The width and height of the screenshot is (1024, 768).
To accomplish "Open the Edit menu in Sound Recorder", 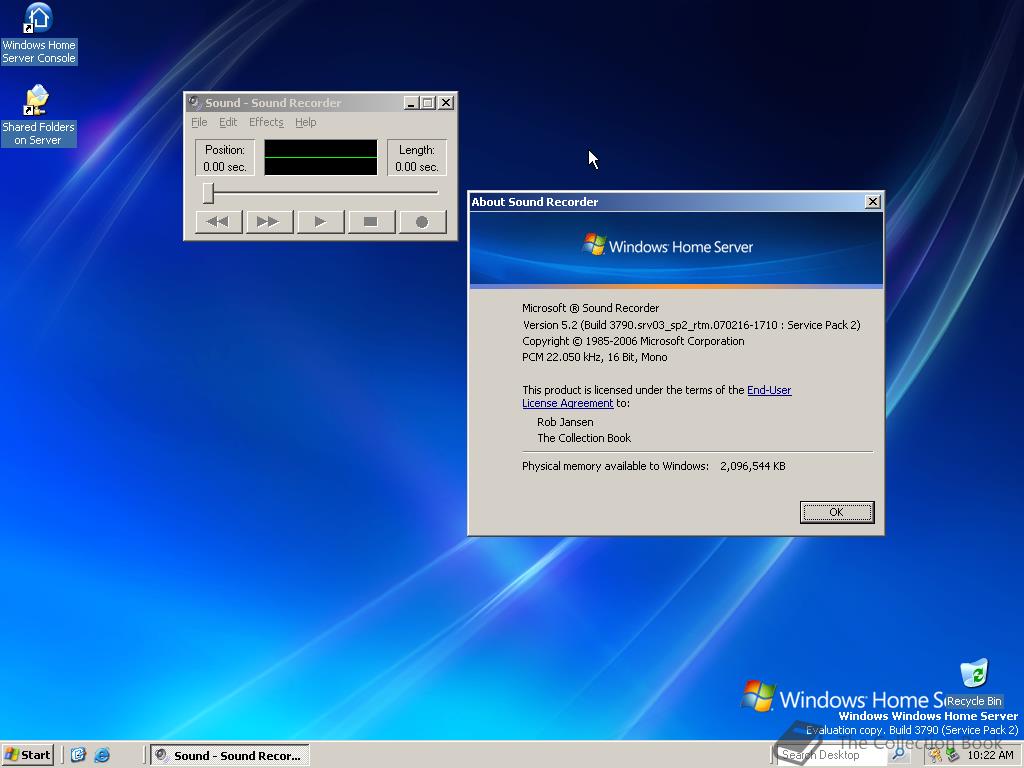I will point(228,122).
